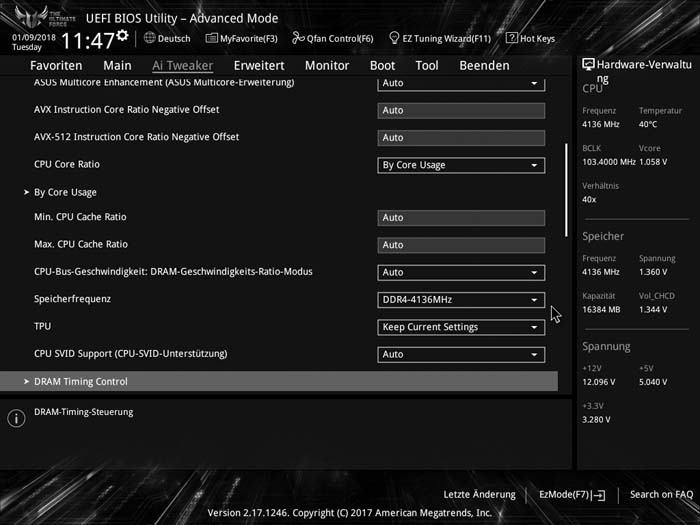This screenshot has height=525, width=700.
Task: Click the Vol_CHCD 1.344 V value
Action: tap(653, 310)
